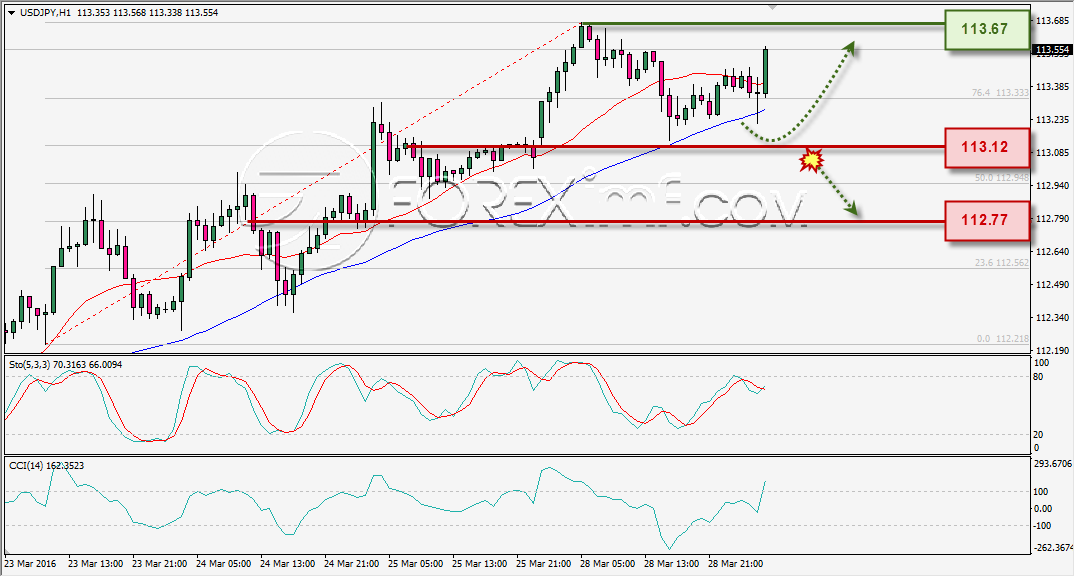The width and height of the screenshot is (1075, 577).
Task: Click the yellow explosion breakout marker
Action: coord(811,160)
